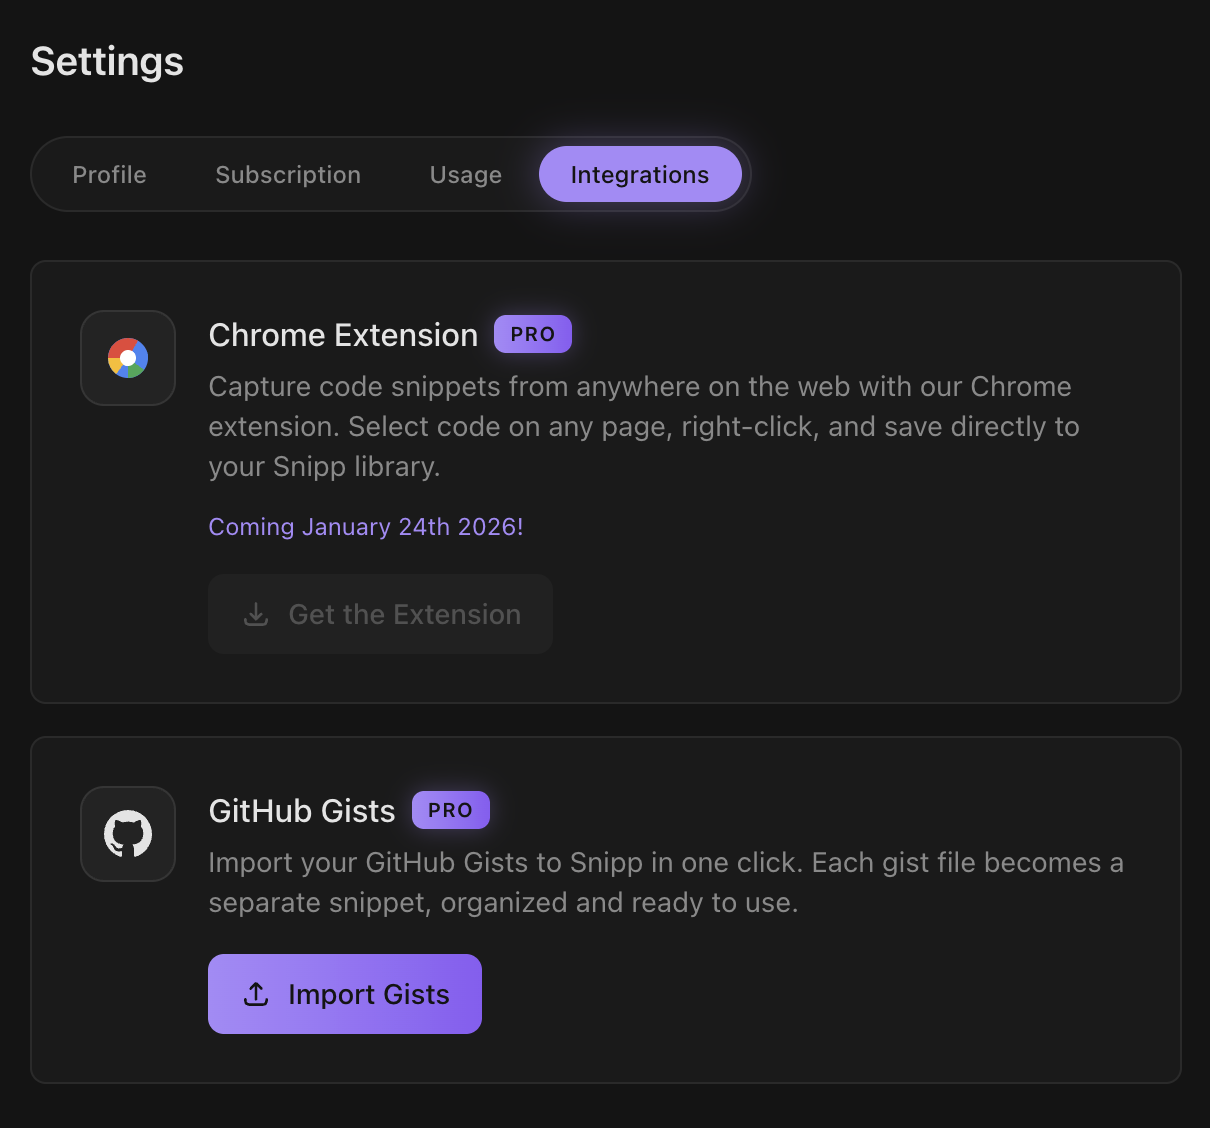1210x1128 pixels.
Task: Click the Settings page heading
Action: (x=106, y=61)
